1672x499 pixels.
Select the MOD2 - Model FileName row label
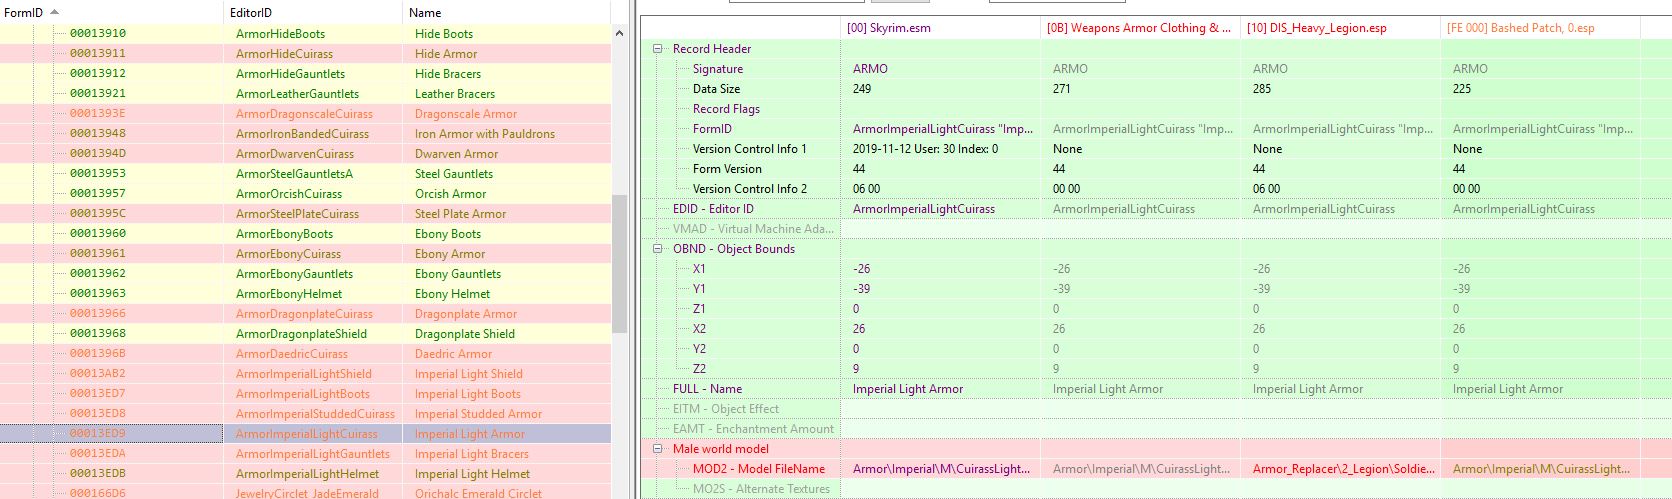pos(758,469)
